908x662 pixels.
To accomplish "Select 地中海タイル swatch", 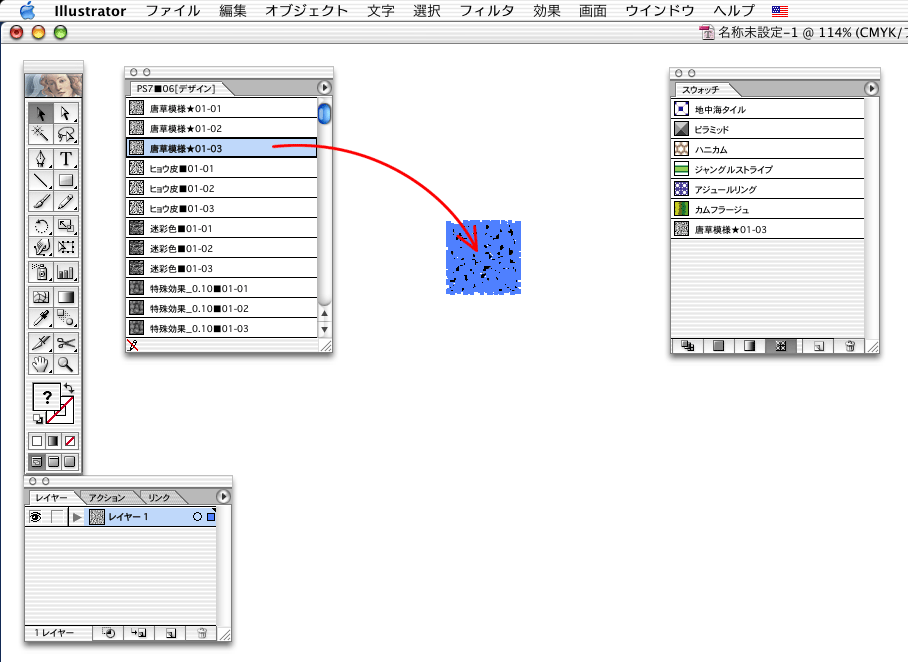I will [x=767, y=109].
